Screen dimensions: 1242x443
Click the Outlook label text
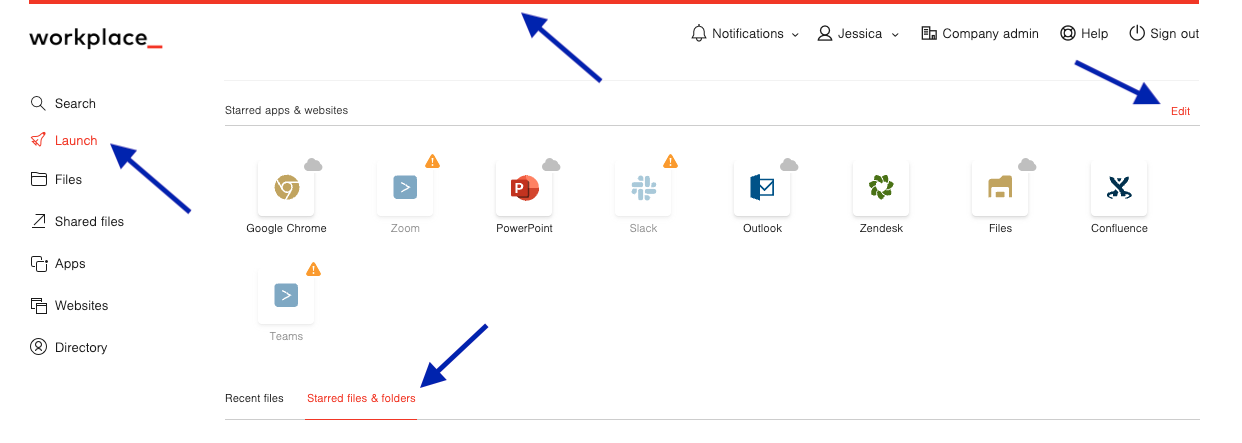coord(762,228)
